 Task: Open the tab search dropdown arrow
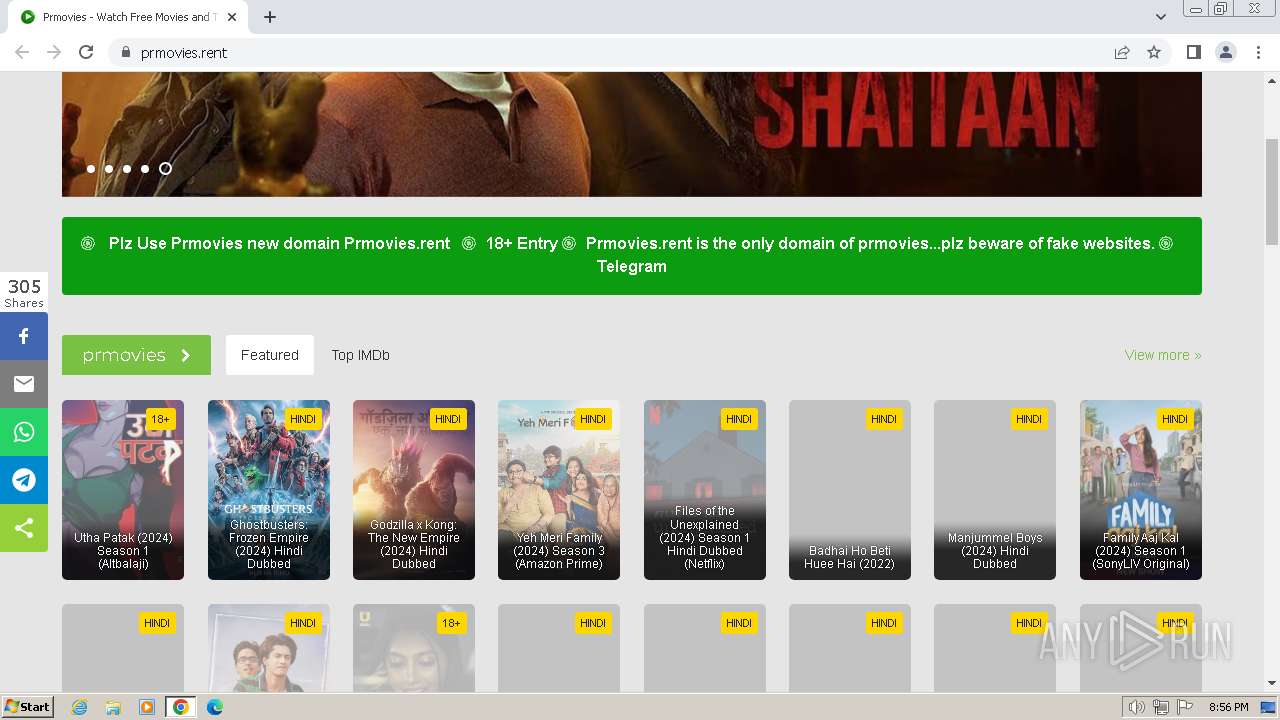pyautogui.click(x=1161, y=17)
